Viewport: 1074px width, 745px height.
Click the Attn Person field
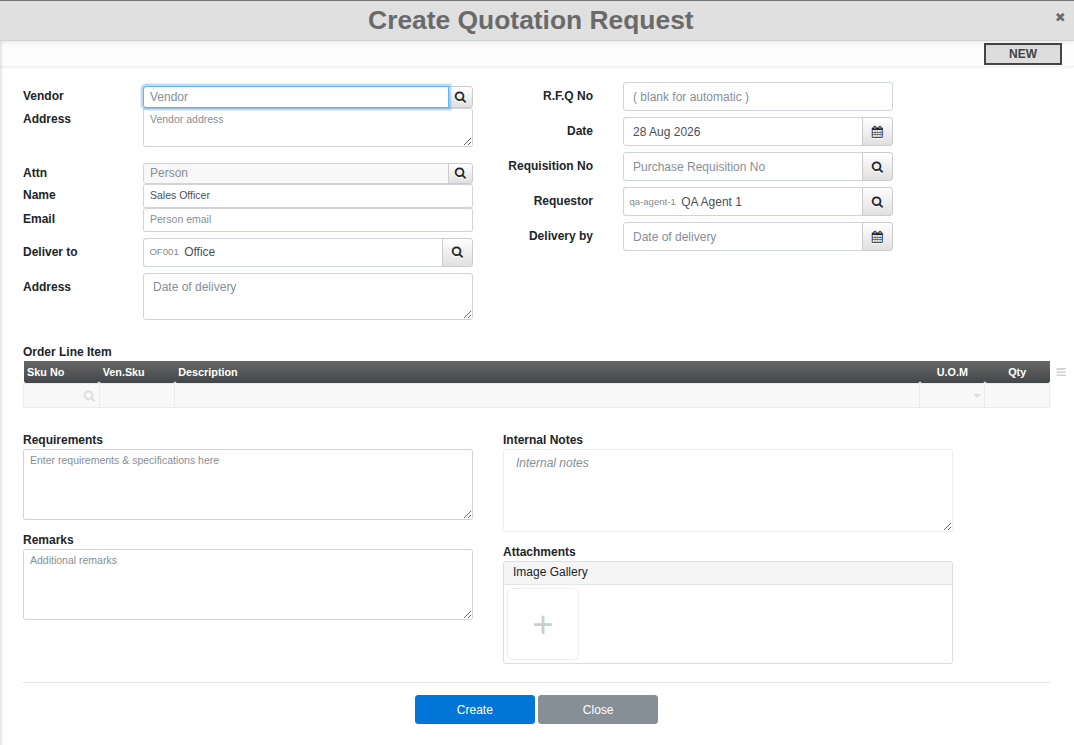click(x=296, y=173)
